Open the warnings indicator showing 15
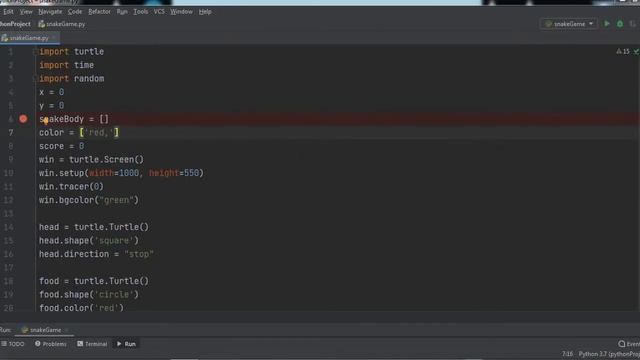The image size is (640, 360). [623, 51]
